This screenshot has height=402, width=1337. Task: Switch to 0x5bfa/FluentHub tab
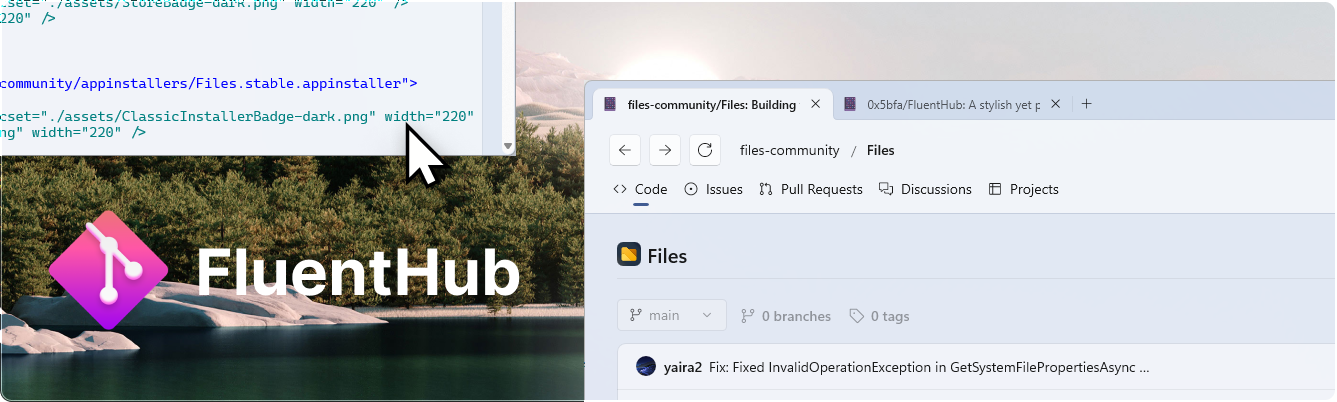(x=953, y=104)
